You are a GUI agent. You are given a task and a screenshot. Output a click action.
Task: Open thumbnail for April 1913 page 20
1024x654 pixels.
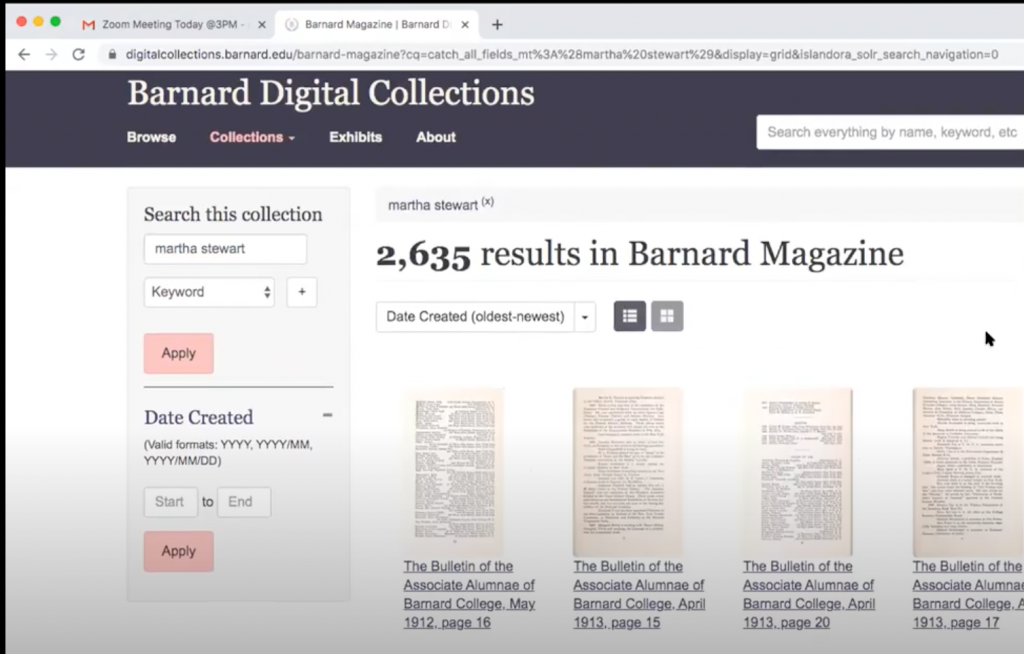(799, 472)
